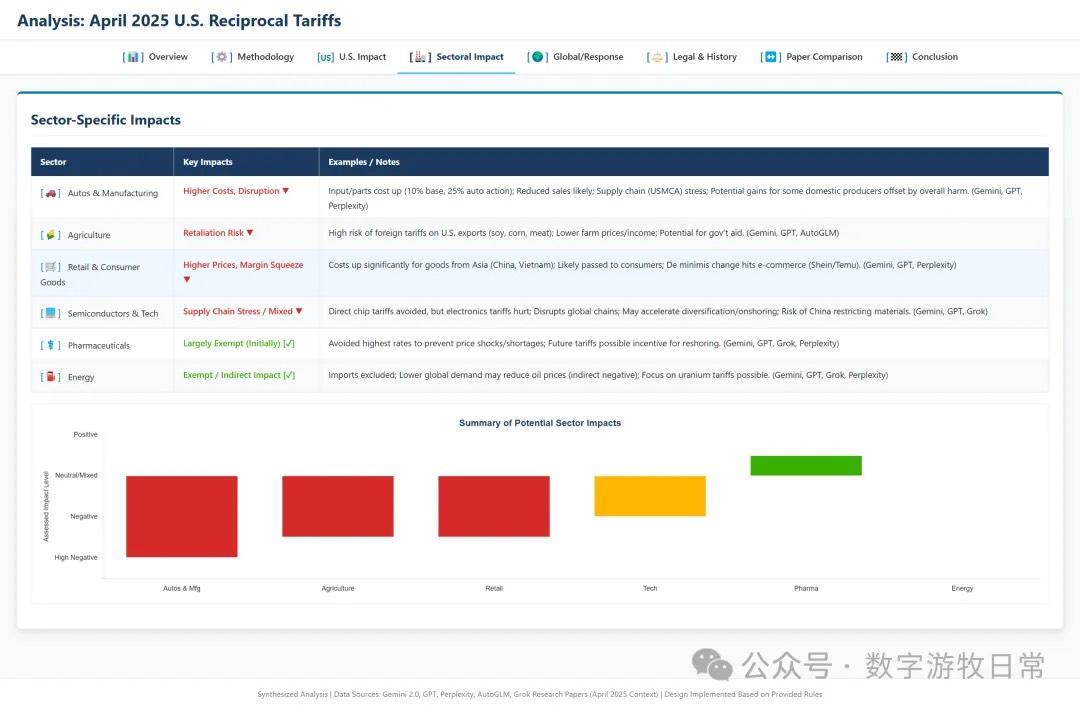
Task: Click the shopping cart icon in Retail row
Action: pyautogui.click(x=51, y=267)
